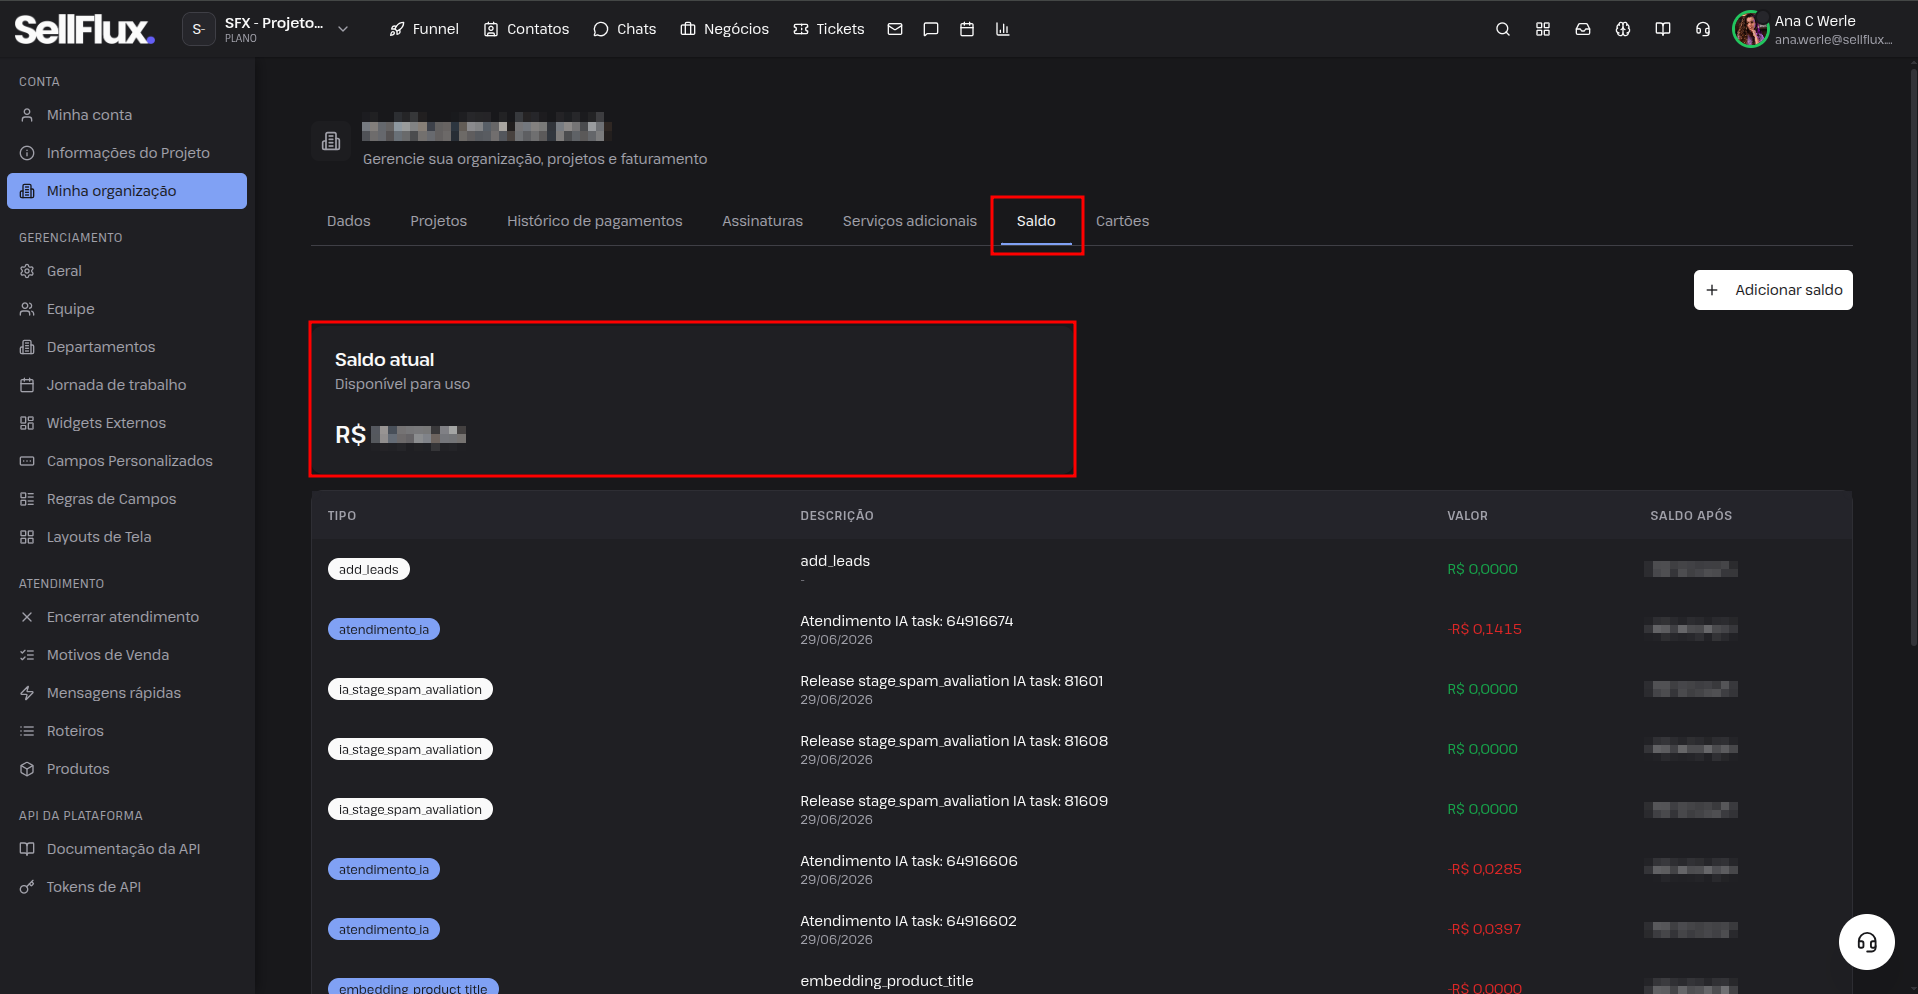1918x994 pixels.
Task: Switch to the Cartões tab
Action: tap(1122, 221)
